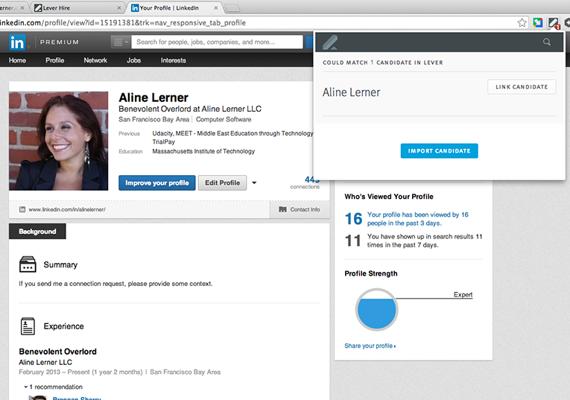Click Aline Lerner's profile photo

pyautogui.click(x=59, y=141)
